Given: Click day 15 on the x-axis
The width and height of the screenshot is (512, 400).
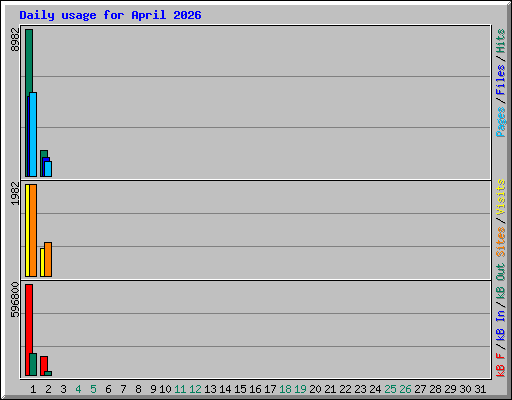Looking at the screenshot, I should (x=240, y=389).
